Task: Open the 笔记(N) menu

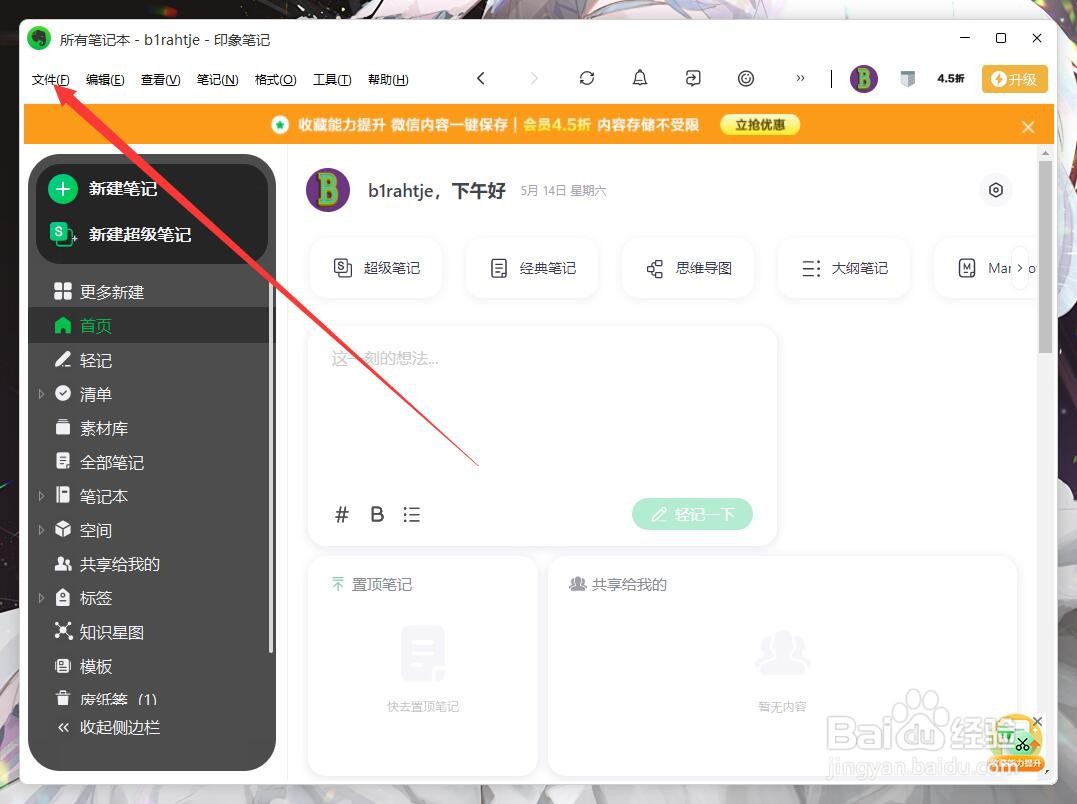Action: (x=217, y=80)
